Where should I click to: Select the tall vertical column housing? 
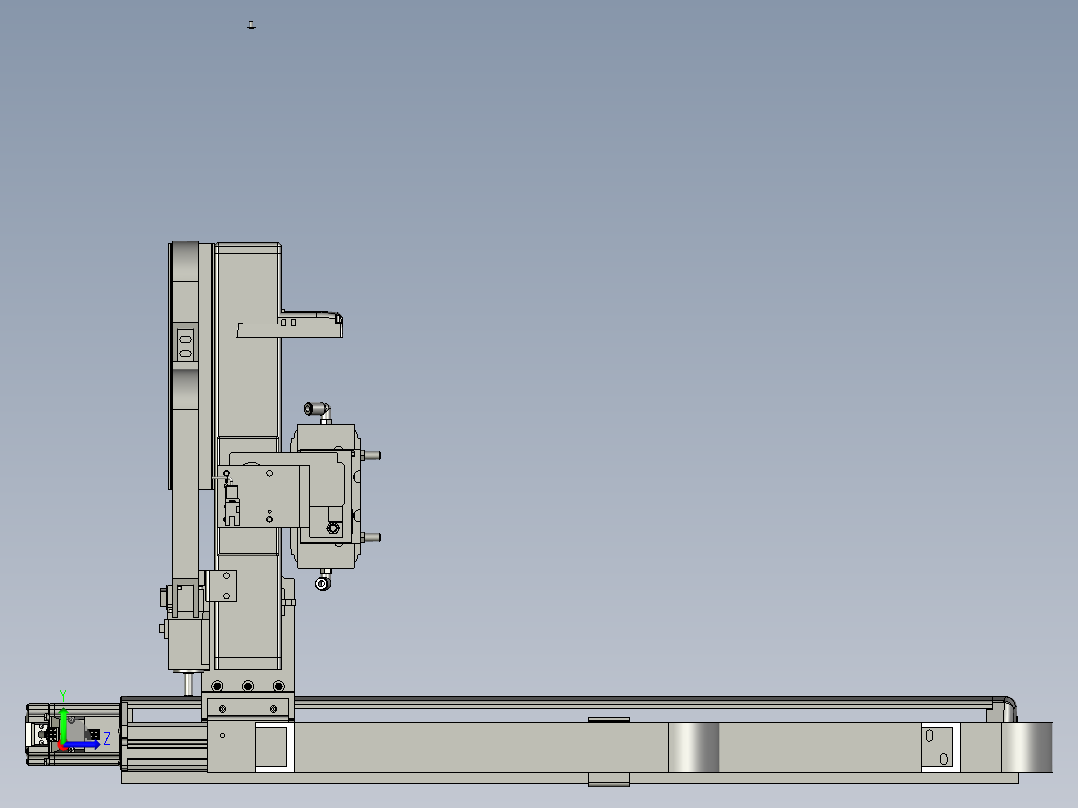point(248,456)
